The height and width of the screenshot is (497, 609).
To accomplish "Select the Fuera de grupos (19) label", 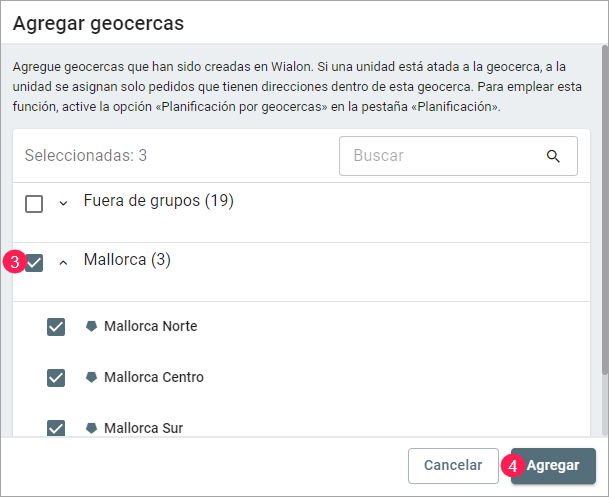I will [x=158, y=201].
